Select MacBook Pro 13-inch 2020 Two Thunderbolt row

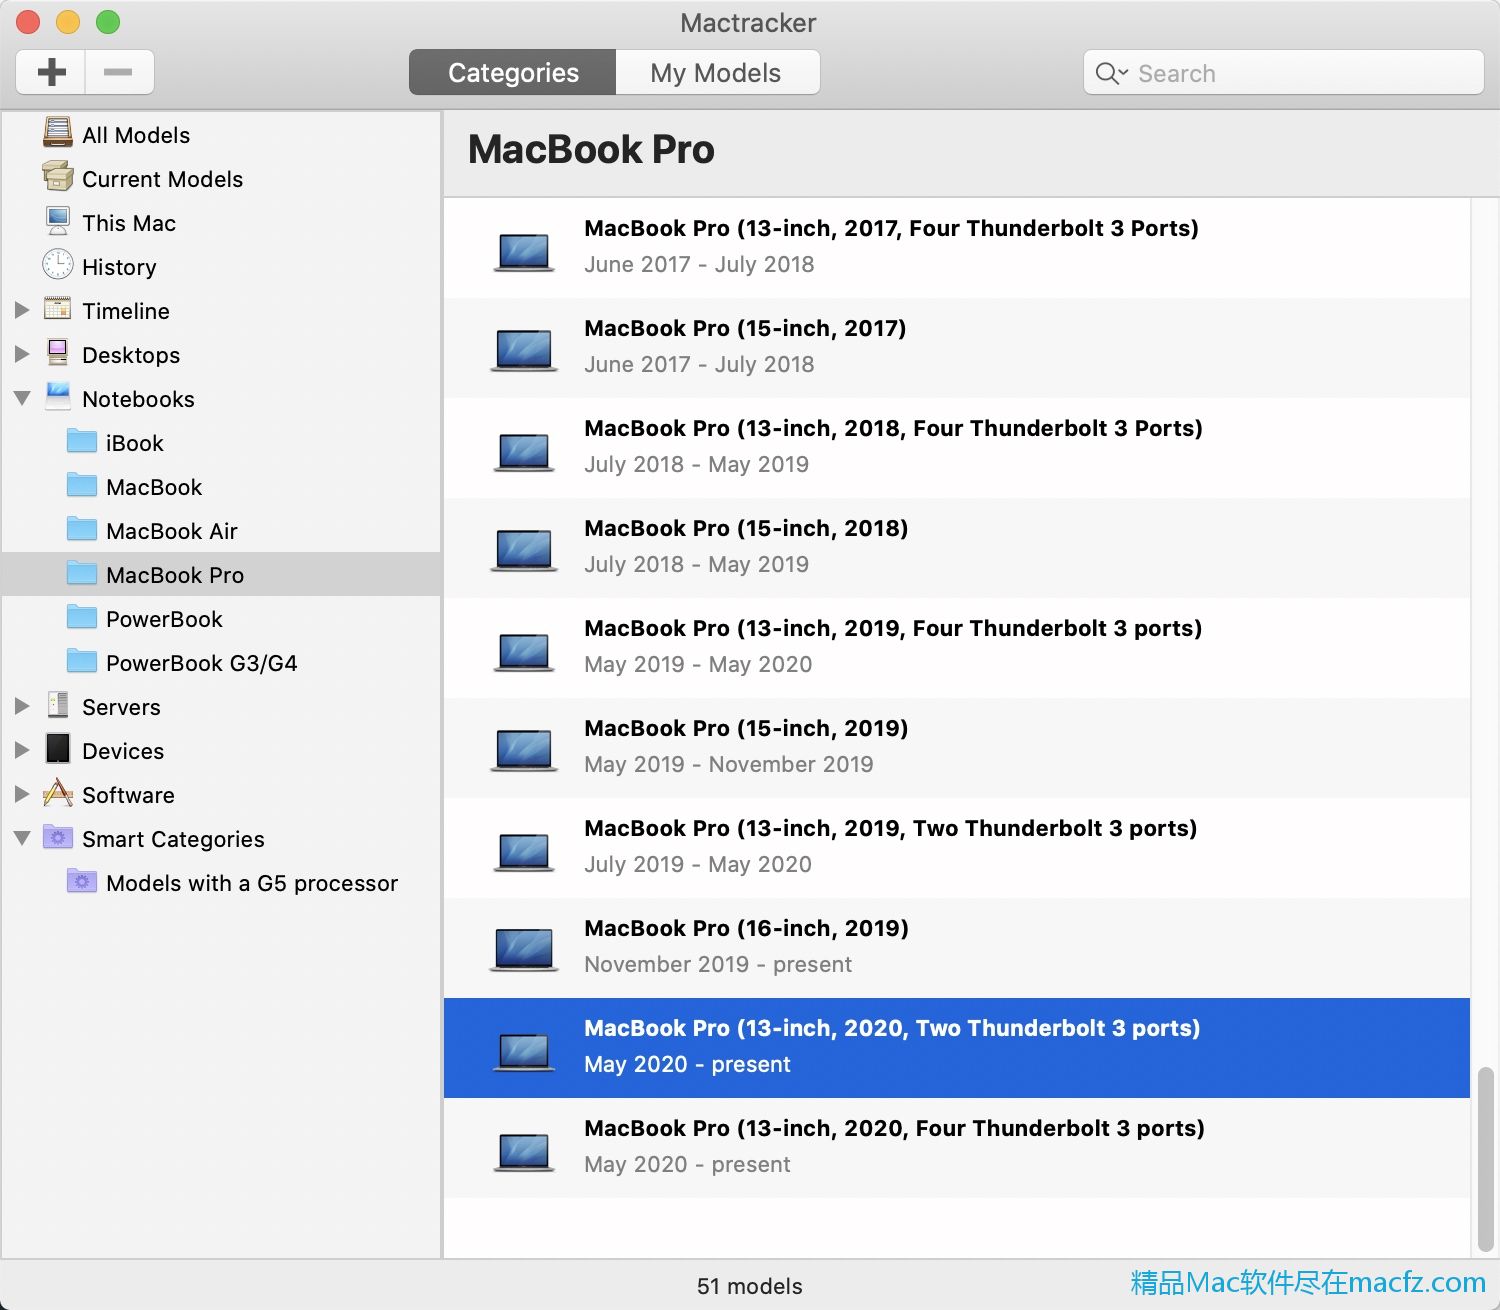click(957, 1048)
